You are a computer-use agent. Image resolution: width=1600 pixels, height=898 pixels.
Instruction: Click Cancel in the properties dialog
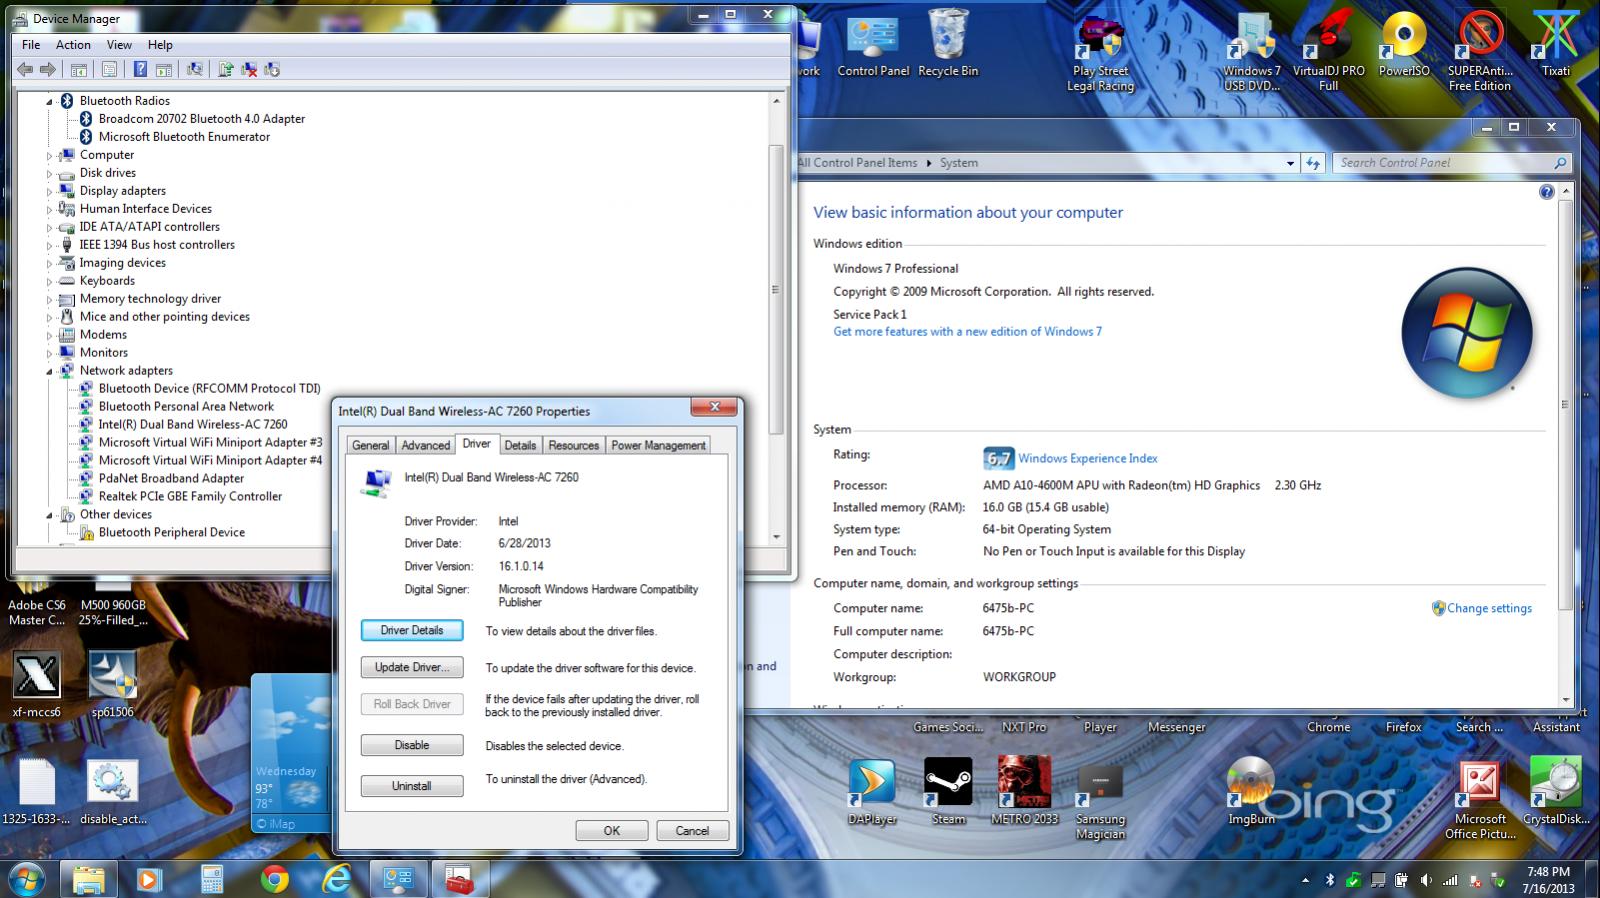point(692,830)
